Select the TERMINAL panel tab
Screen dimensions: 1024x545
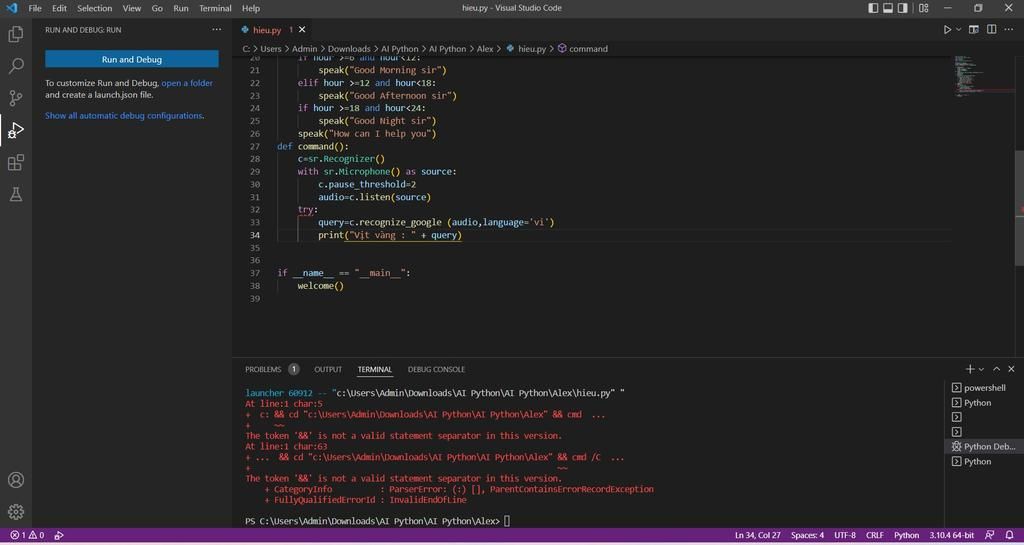click(375, 369)
